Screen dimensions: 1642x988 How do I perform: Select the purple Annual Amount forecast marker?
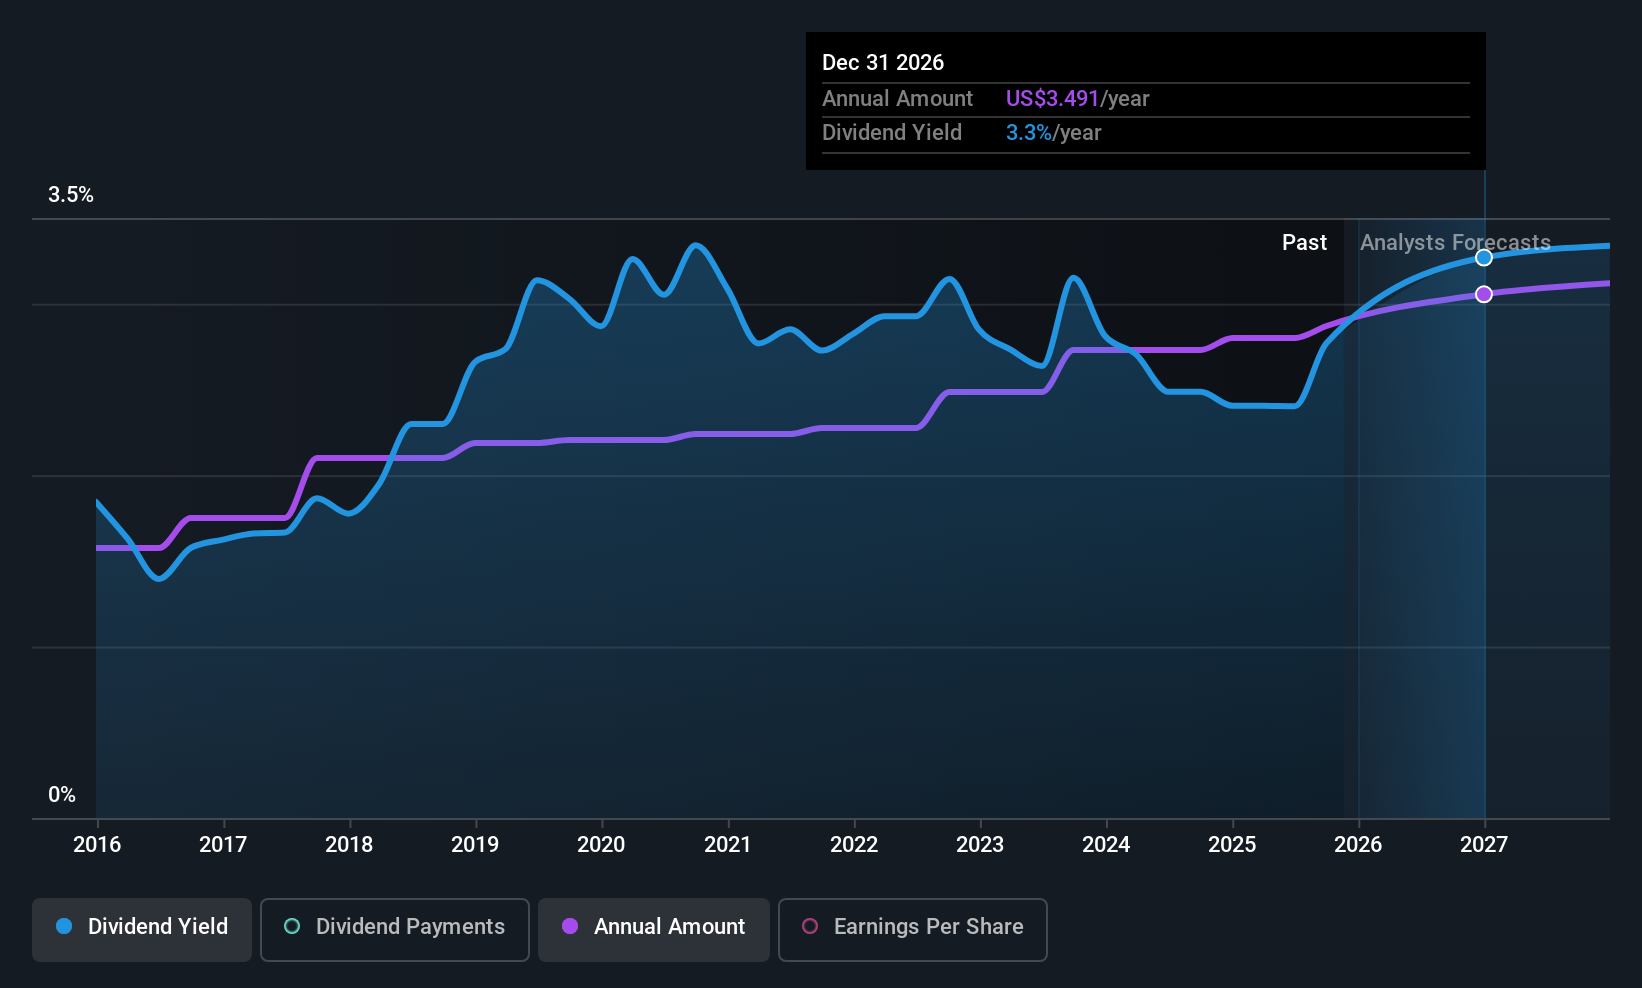pos(1484,294)
